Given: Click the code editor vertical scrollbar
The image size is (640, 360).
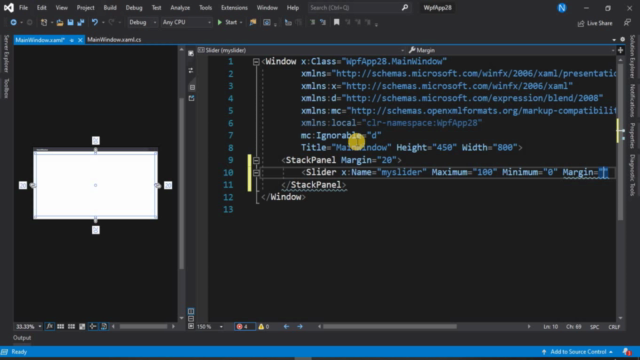Looking at the screenshot, I should [x=620, y=141].
